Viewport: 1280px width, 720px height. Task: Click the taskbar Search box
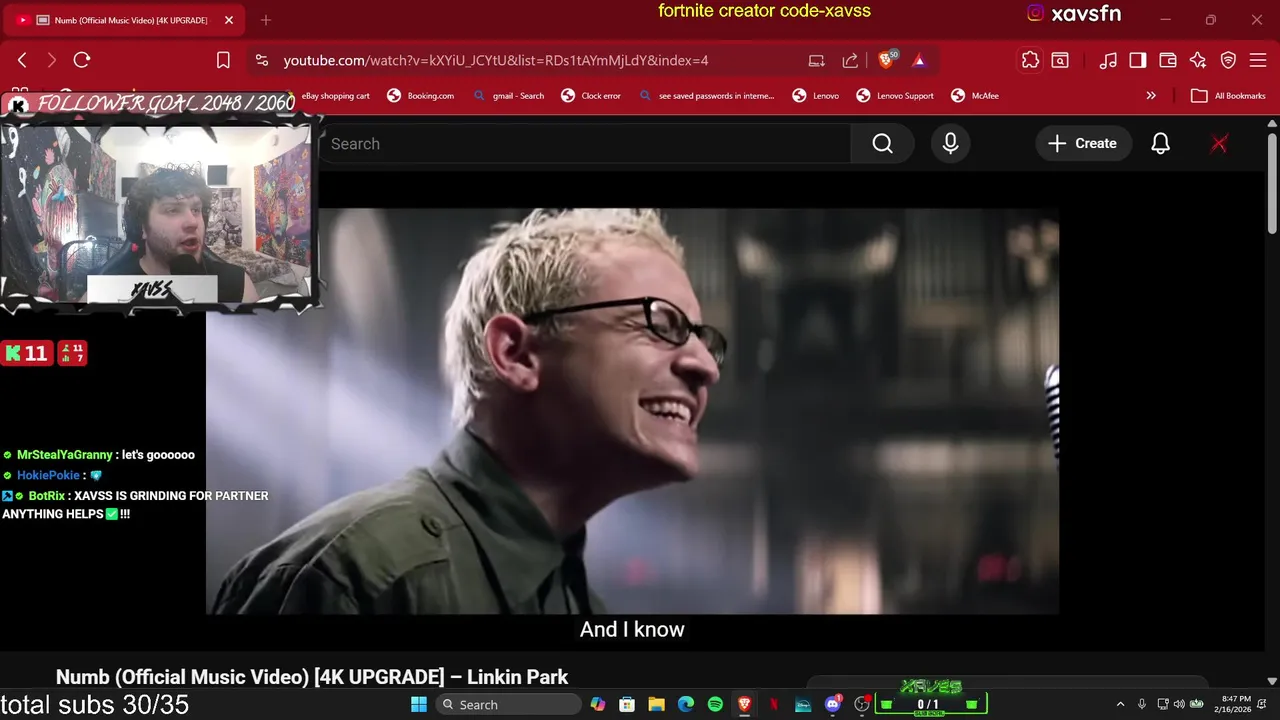click(507, 704)
